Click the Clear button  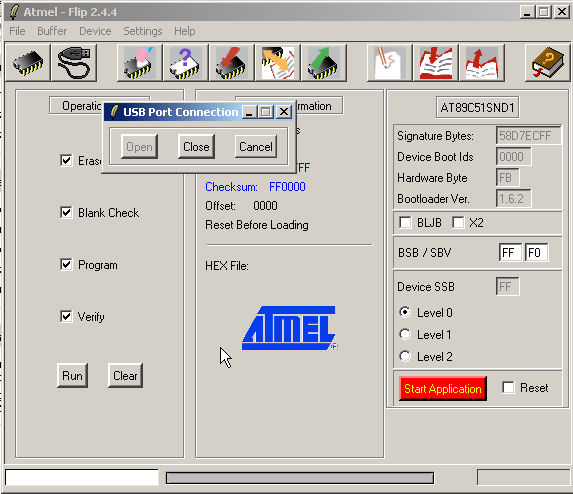click(x=125, y=376)
